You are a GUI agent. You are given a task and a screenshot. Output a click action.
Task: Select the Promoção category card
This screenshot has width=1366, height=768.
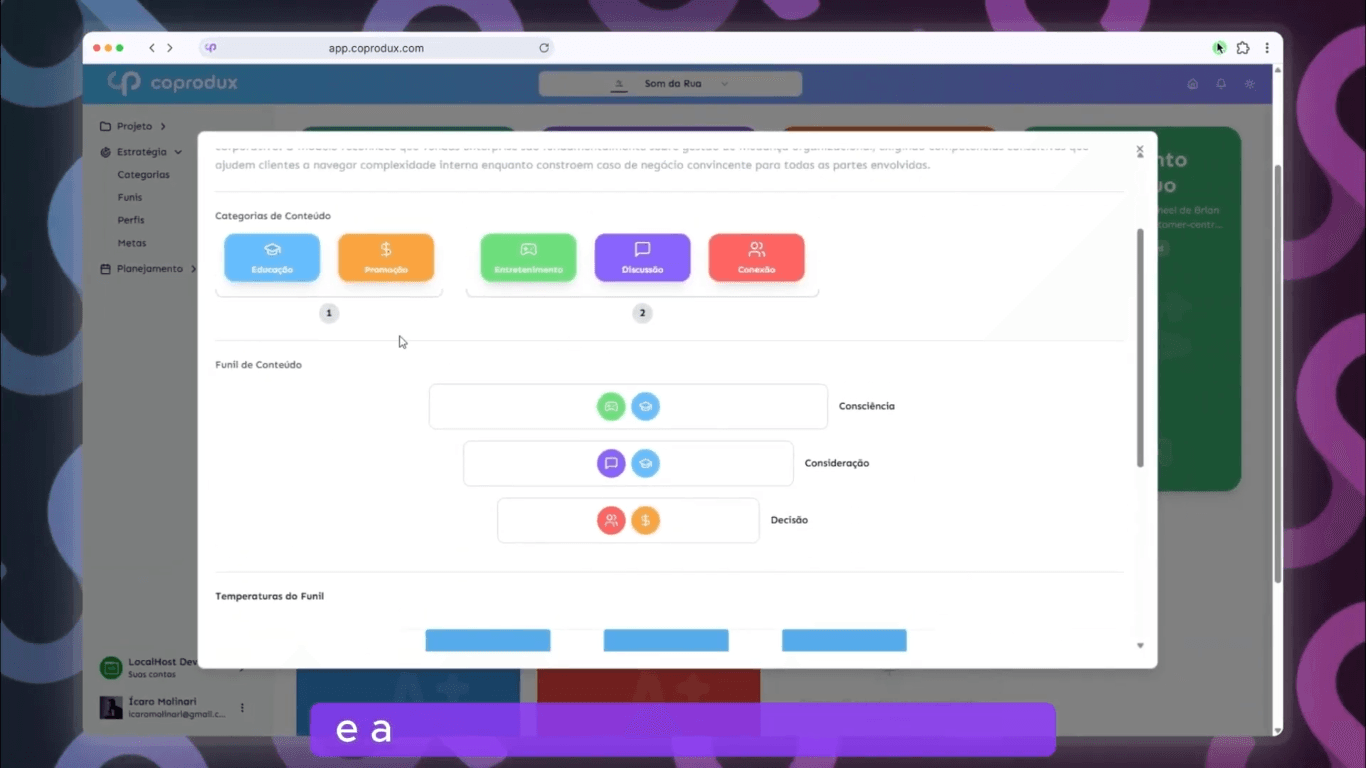point(386,258)
